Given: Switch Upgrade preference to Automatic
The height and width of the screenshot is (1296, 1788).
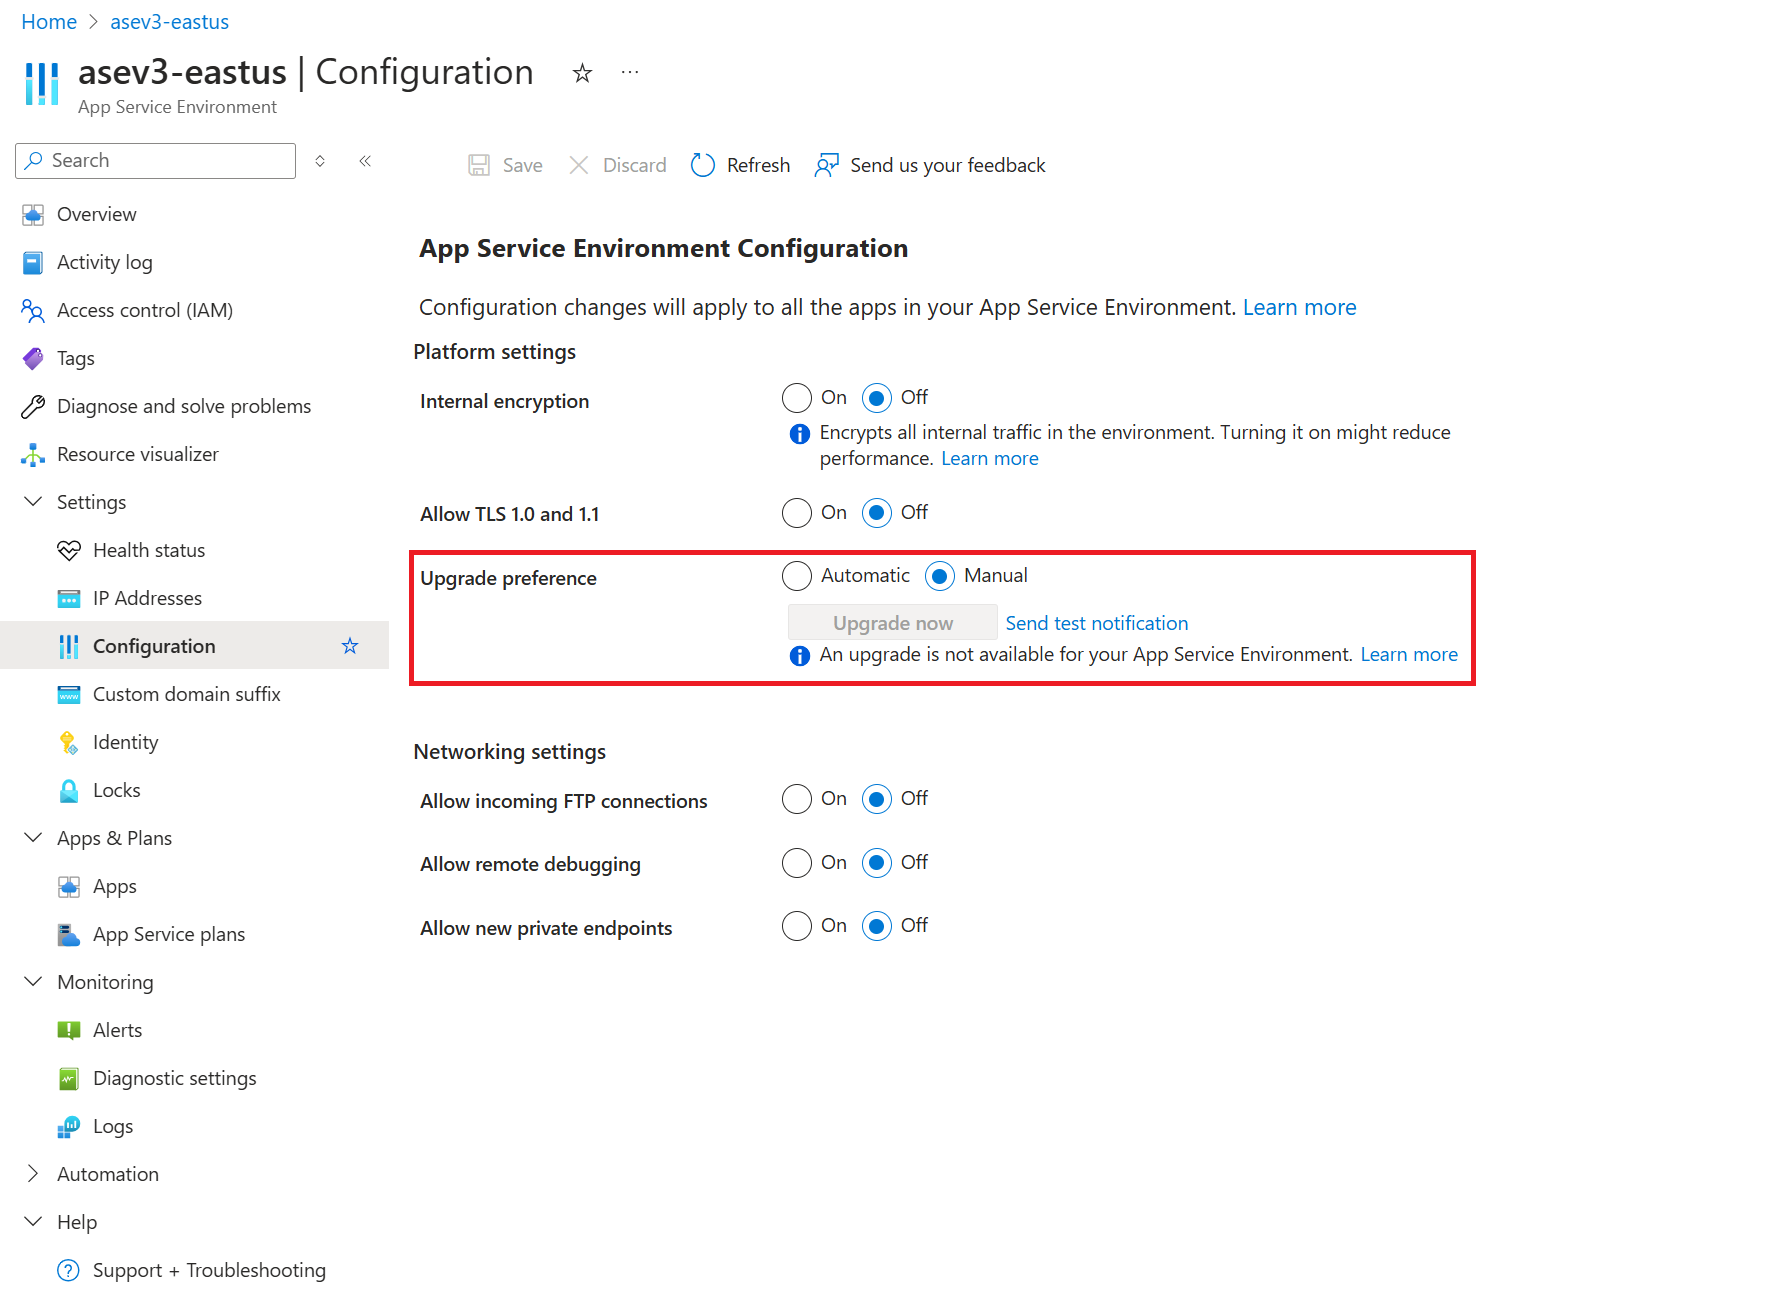Looking at the screenshot, I should [x=796, y=575].
